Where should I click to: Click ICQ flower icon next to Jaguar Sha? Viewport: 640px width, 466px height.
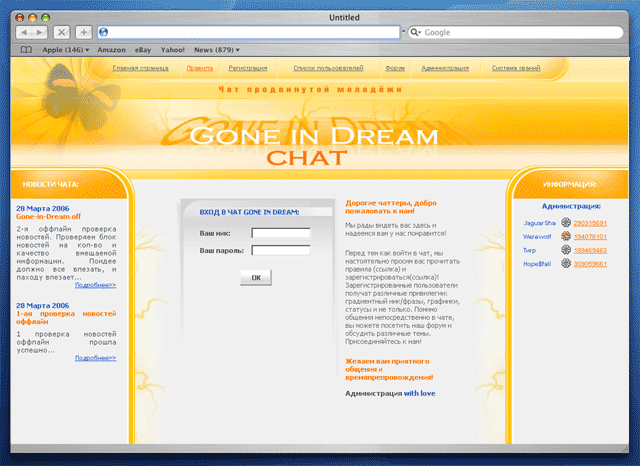click(x=566, y=222)
